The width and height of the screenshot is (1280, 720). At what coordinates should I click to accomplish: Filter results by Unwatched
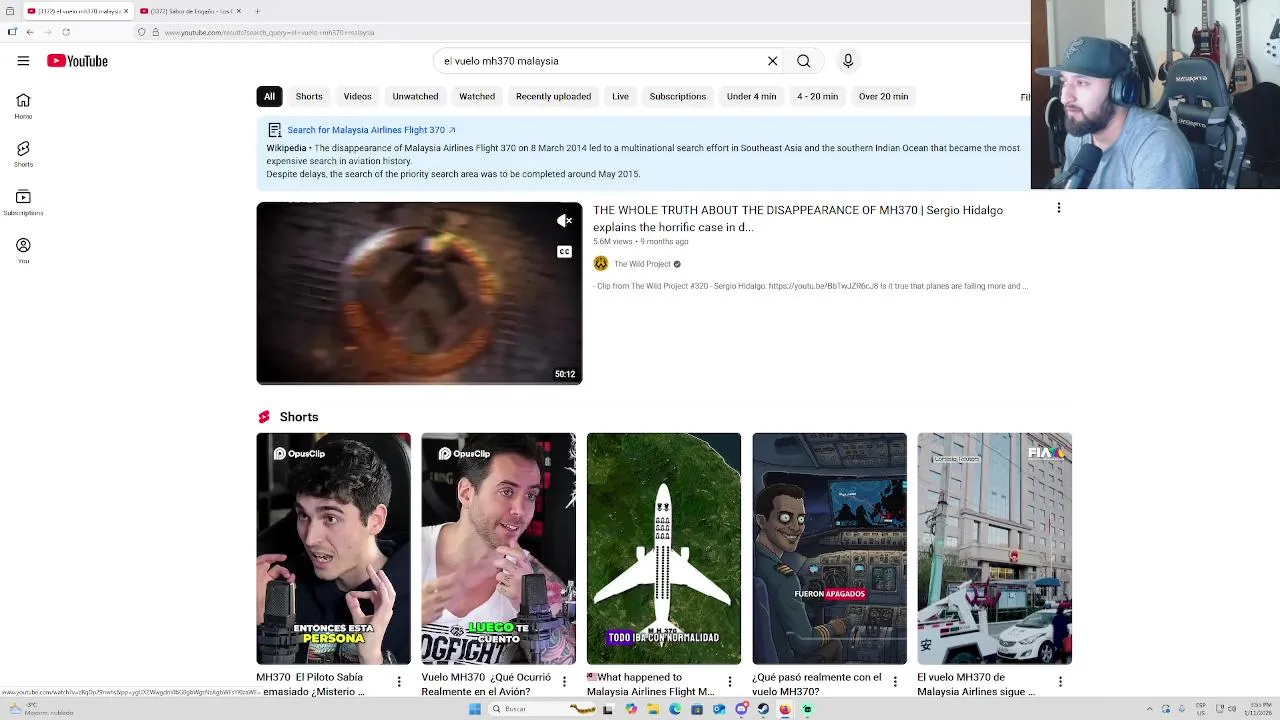coord(415,96)
